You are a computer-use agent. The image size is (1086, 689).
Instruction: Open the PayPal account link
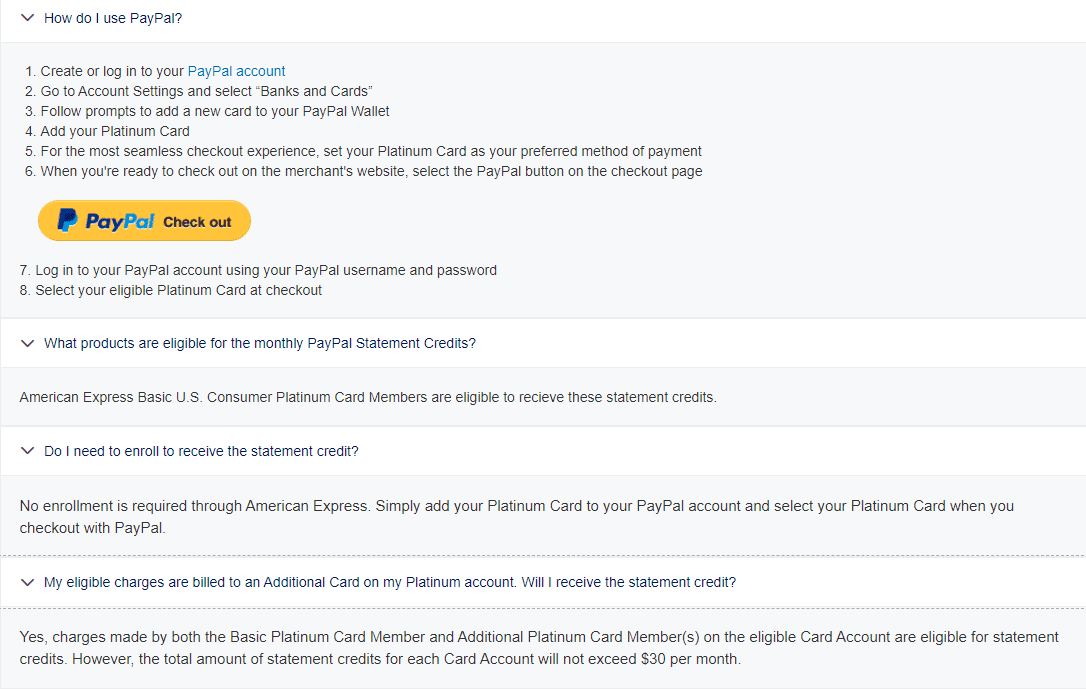tap(236, 71)
